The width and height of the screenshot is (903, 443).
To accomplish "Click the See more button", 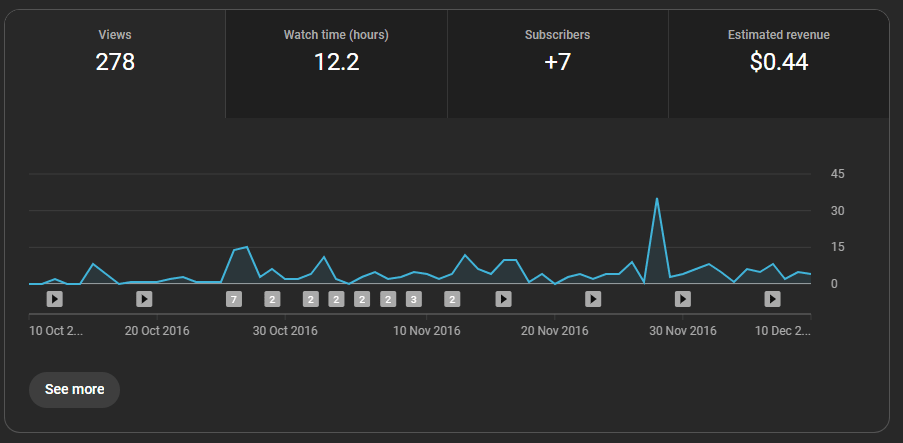I will 74,390.
